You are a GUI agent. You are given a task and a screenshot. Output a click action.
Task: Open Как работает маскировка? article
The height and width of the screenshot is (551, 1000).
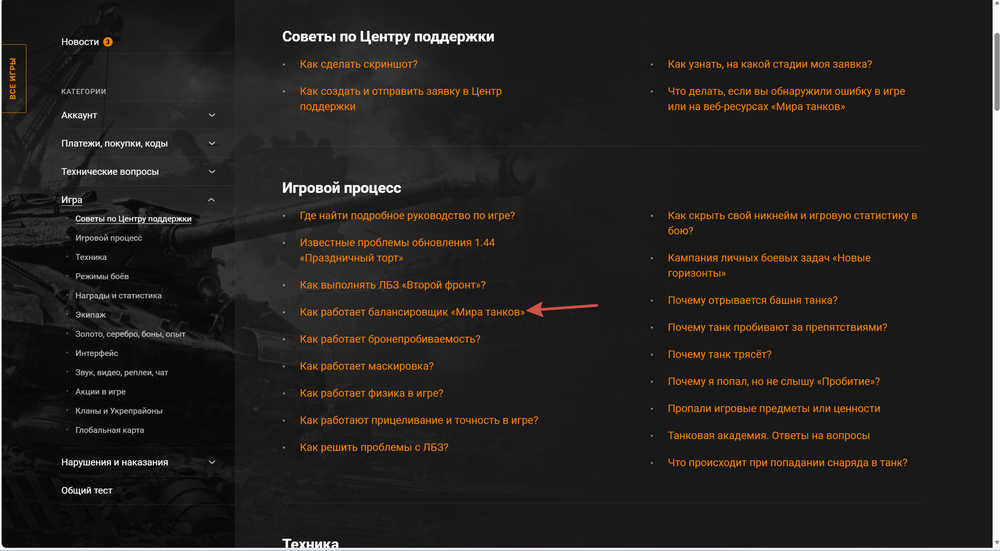click(367, 366)
